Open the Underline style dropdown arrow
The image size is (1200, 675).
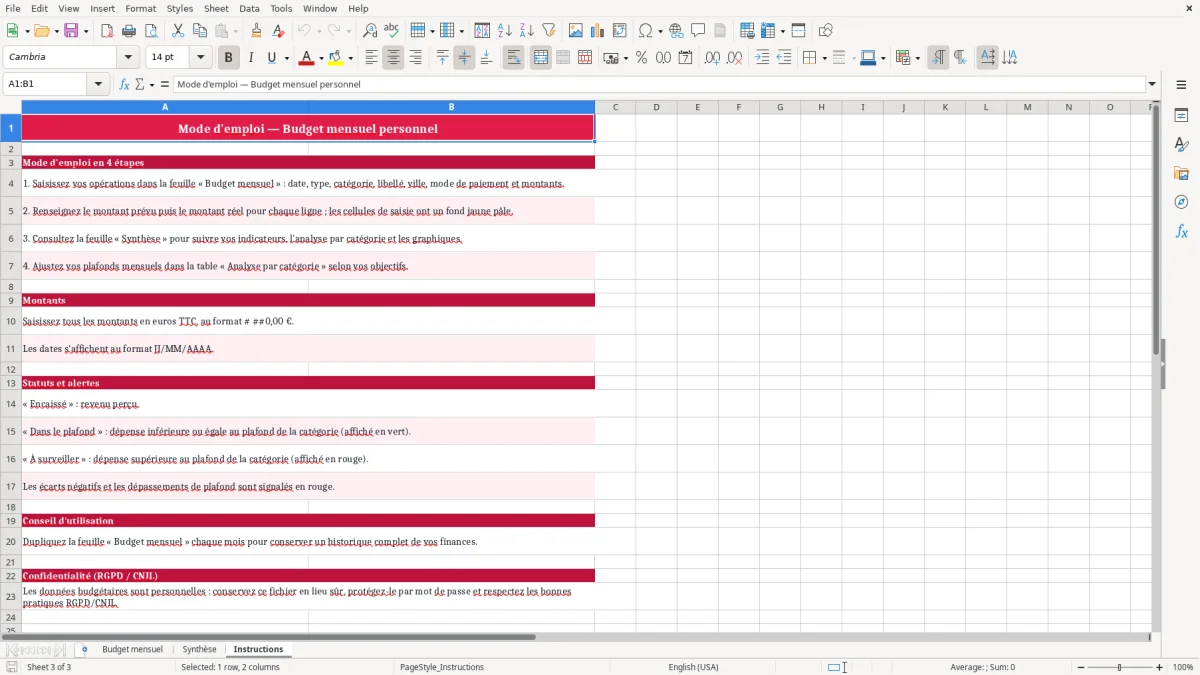pos(285,58)
